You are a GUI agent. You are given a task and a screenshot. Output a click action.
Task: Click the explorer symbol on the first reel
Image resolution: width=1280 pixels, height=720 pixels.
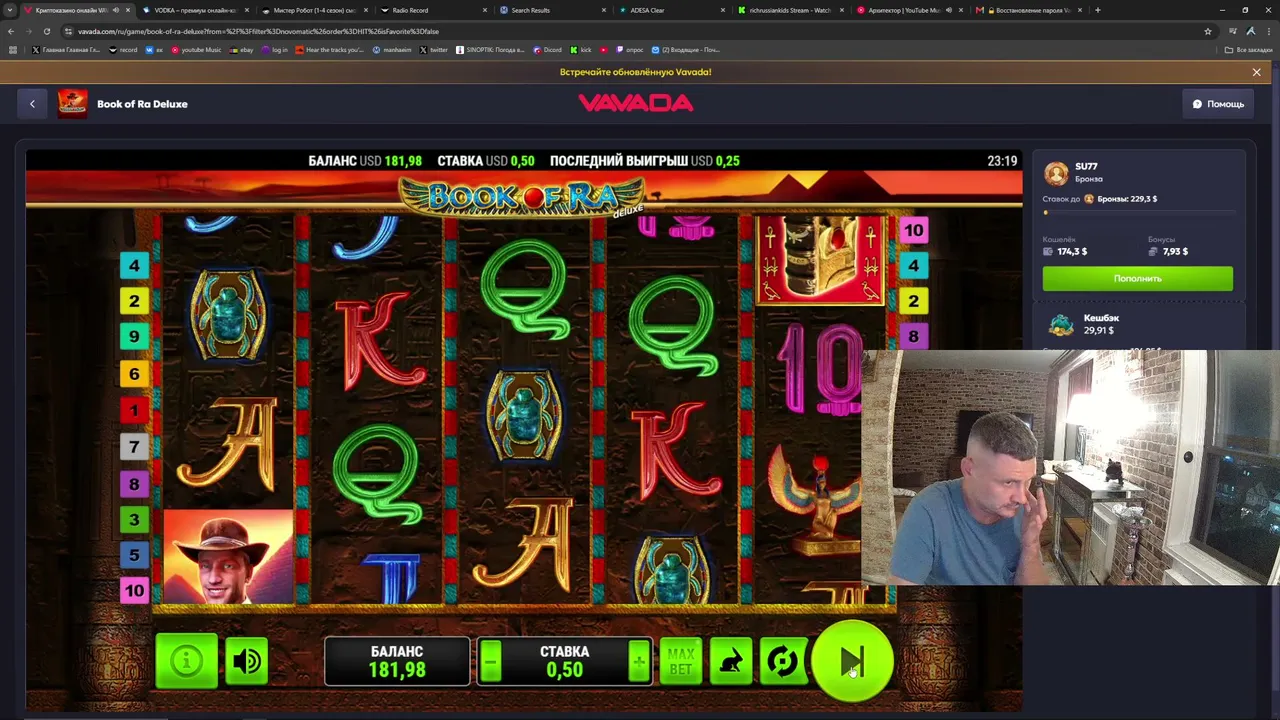(x=228, y=557)
